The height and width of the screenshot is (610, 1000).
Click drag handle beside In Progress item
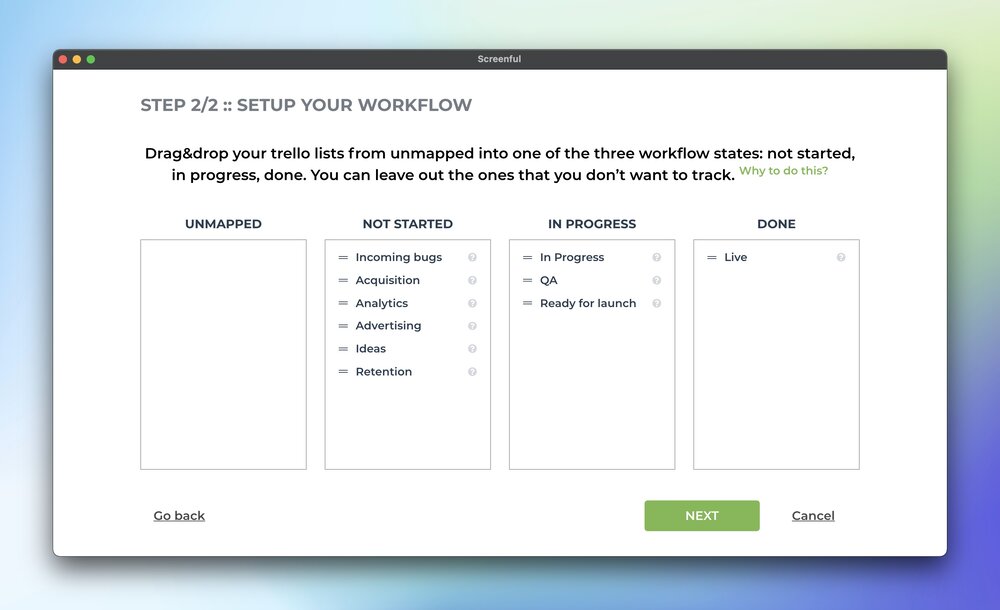[527, 258]
